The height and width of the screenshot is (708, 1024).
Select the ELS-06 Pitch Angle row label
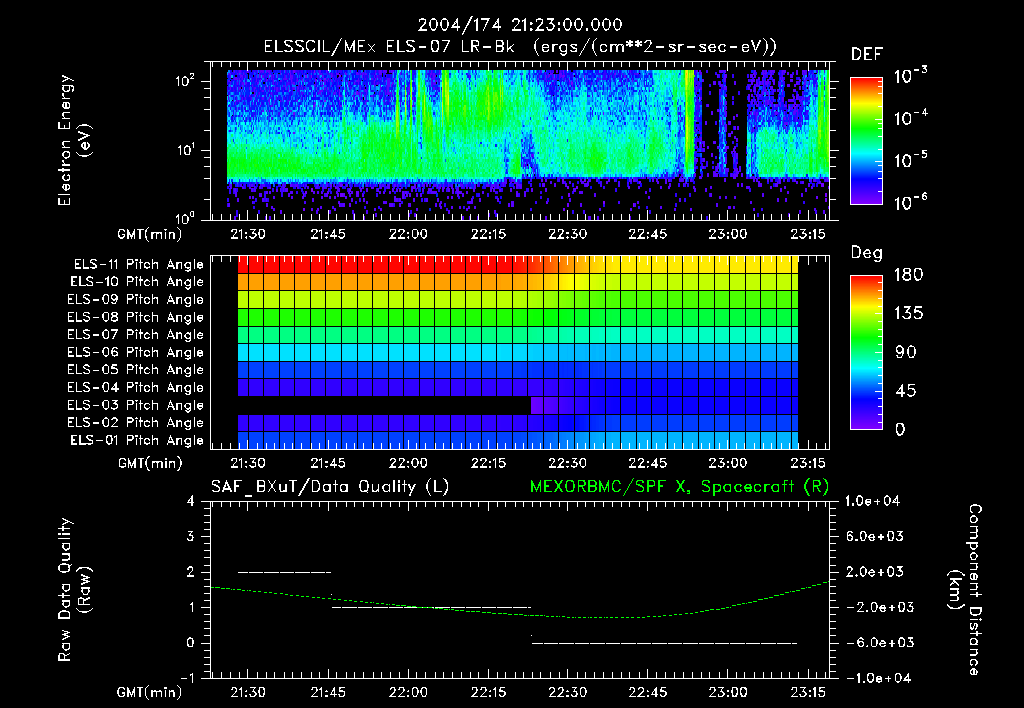tap(136, 352)
